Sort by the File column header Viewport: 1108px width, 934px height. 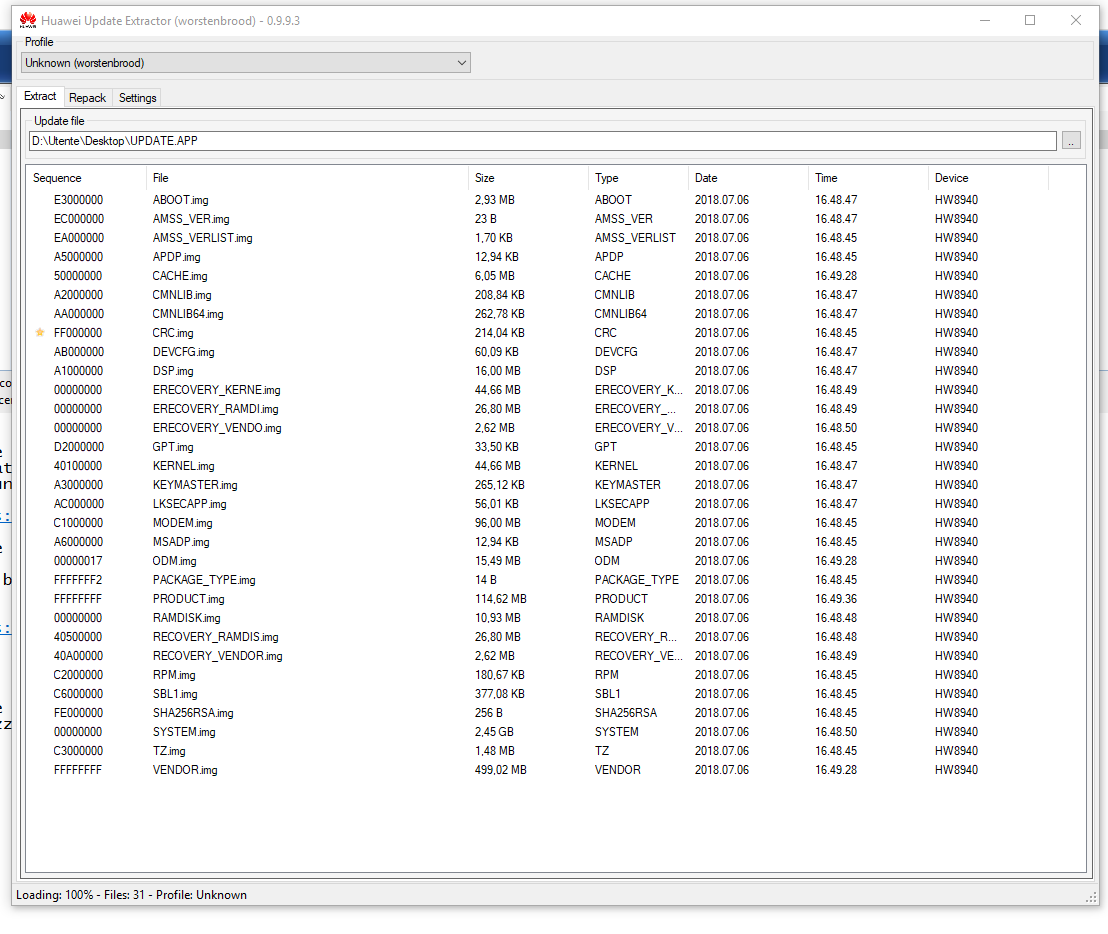click(307, 178)
